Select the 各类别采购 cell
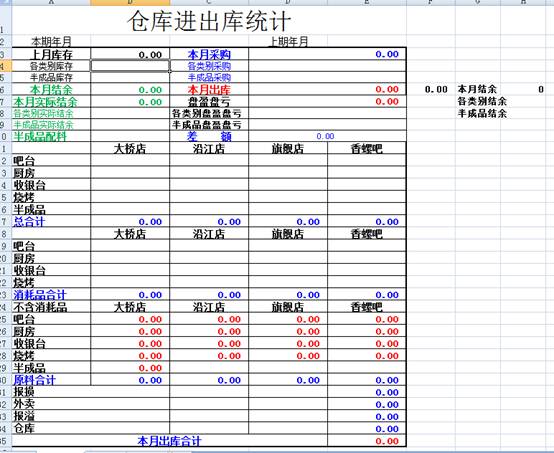Viewport: 554px width, 453px height. (x=209, y=66)
